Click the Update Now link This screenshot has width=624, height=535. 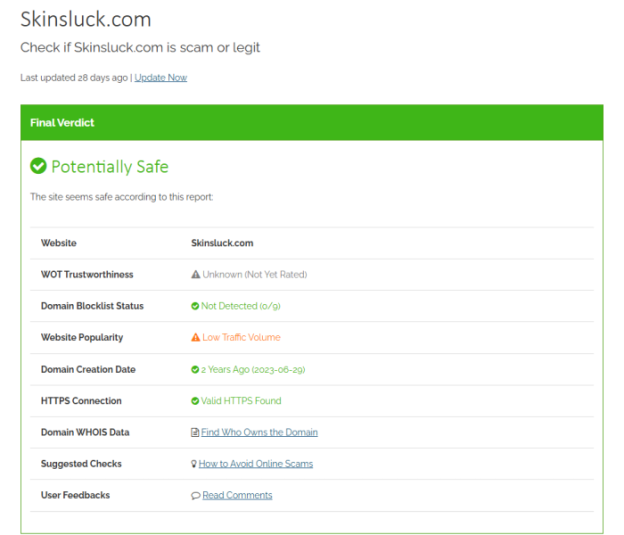click(161, 78)
